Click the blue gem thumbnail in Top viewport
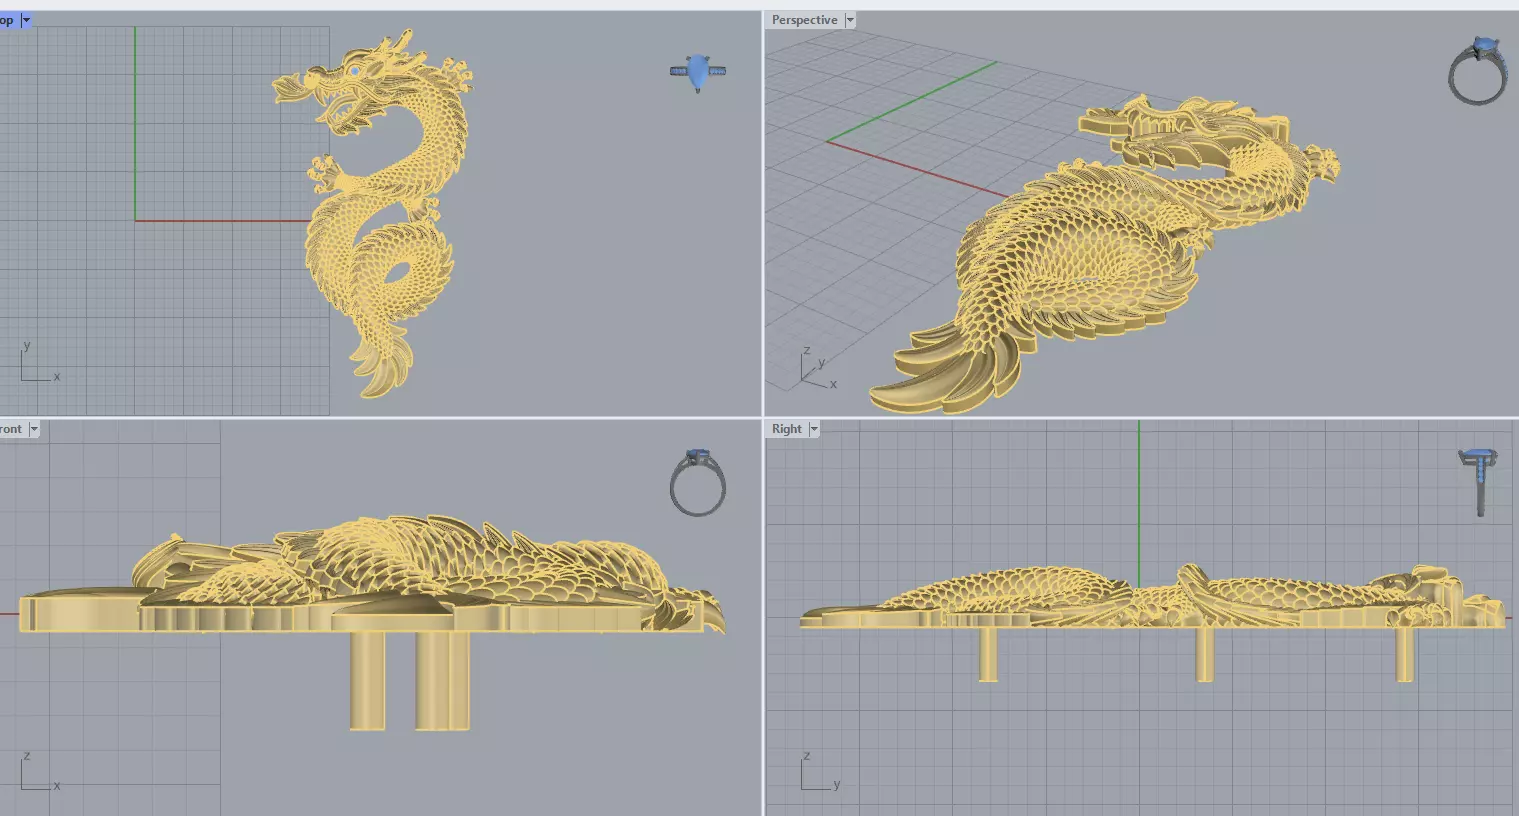Screen dimensions: 1519x816 698,73
